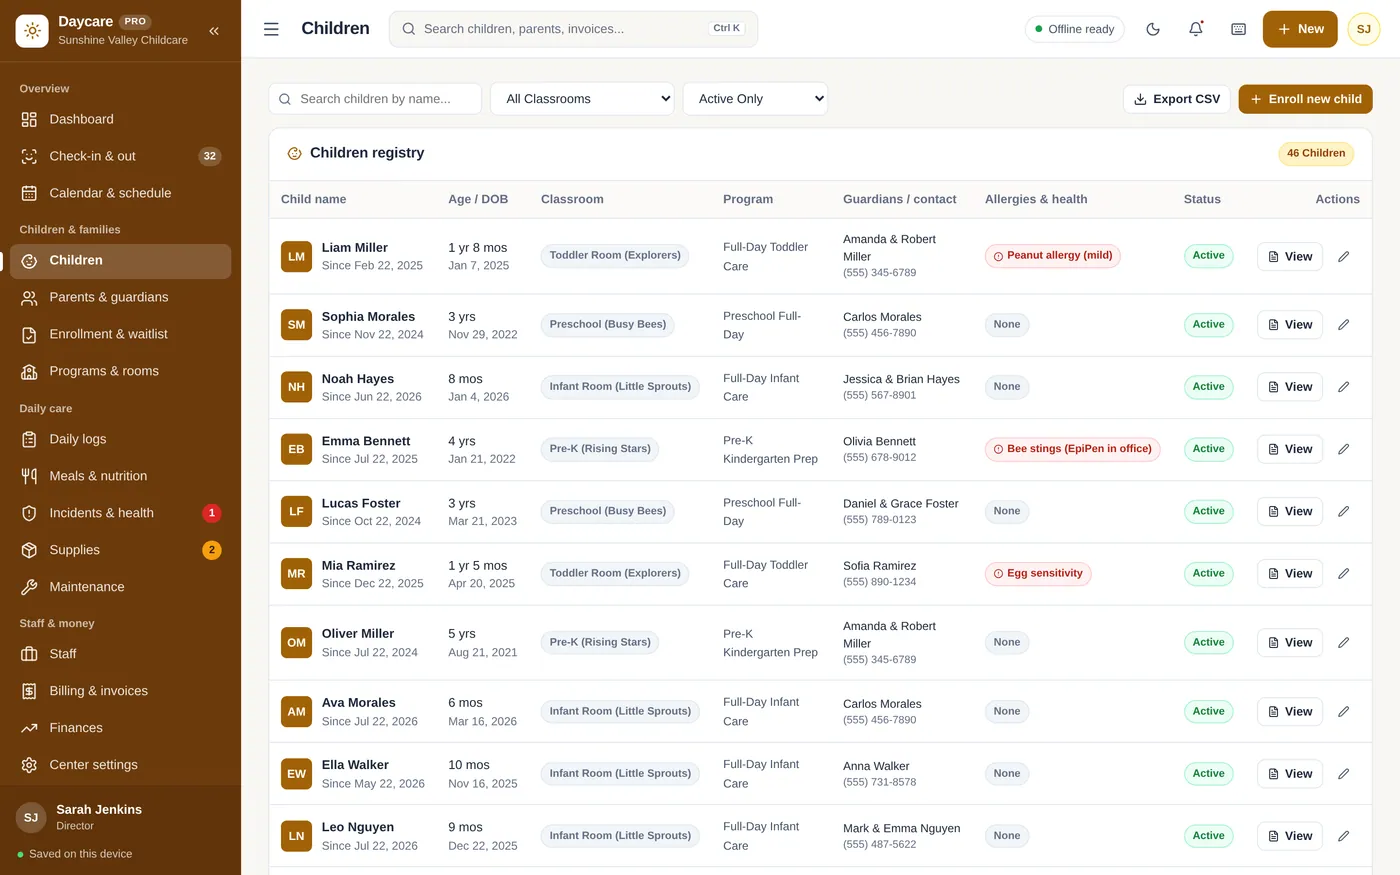The height and width of the screenshot is (875, 1400).
Task: Click the Enroll new child button
Action: point(1306,99)
